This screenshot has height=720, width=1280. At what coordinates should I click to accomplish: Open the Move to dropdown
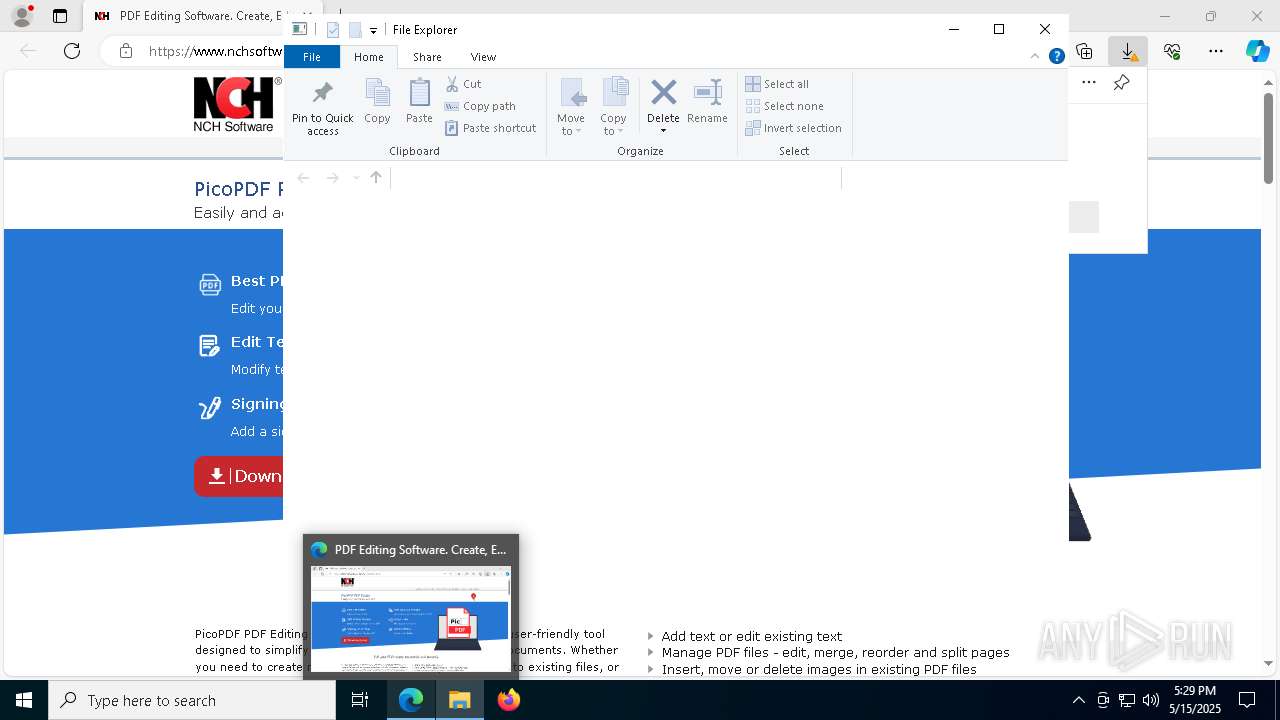point(571,107)
